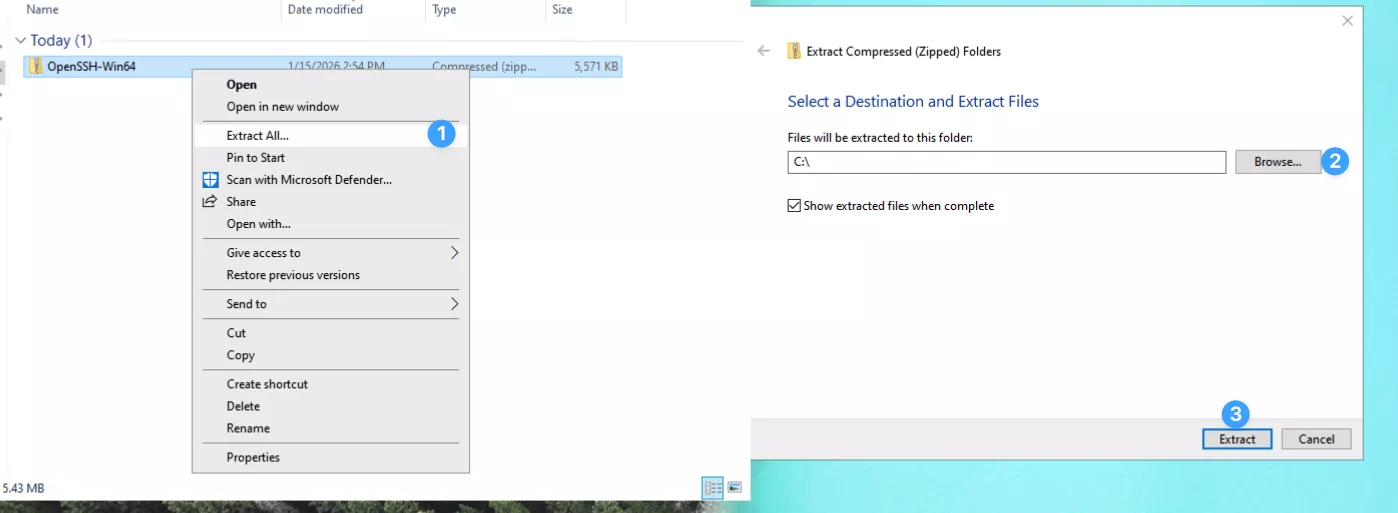Click the back arrow in Extract dialog
Screen dimensions: 1398x513
pos(764,51)
